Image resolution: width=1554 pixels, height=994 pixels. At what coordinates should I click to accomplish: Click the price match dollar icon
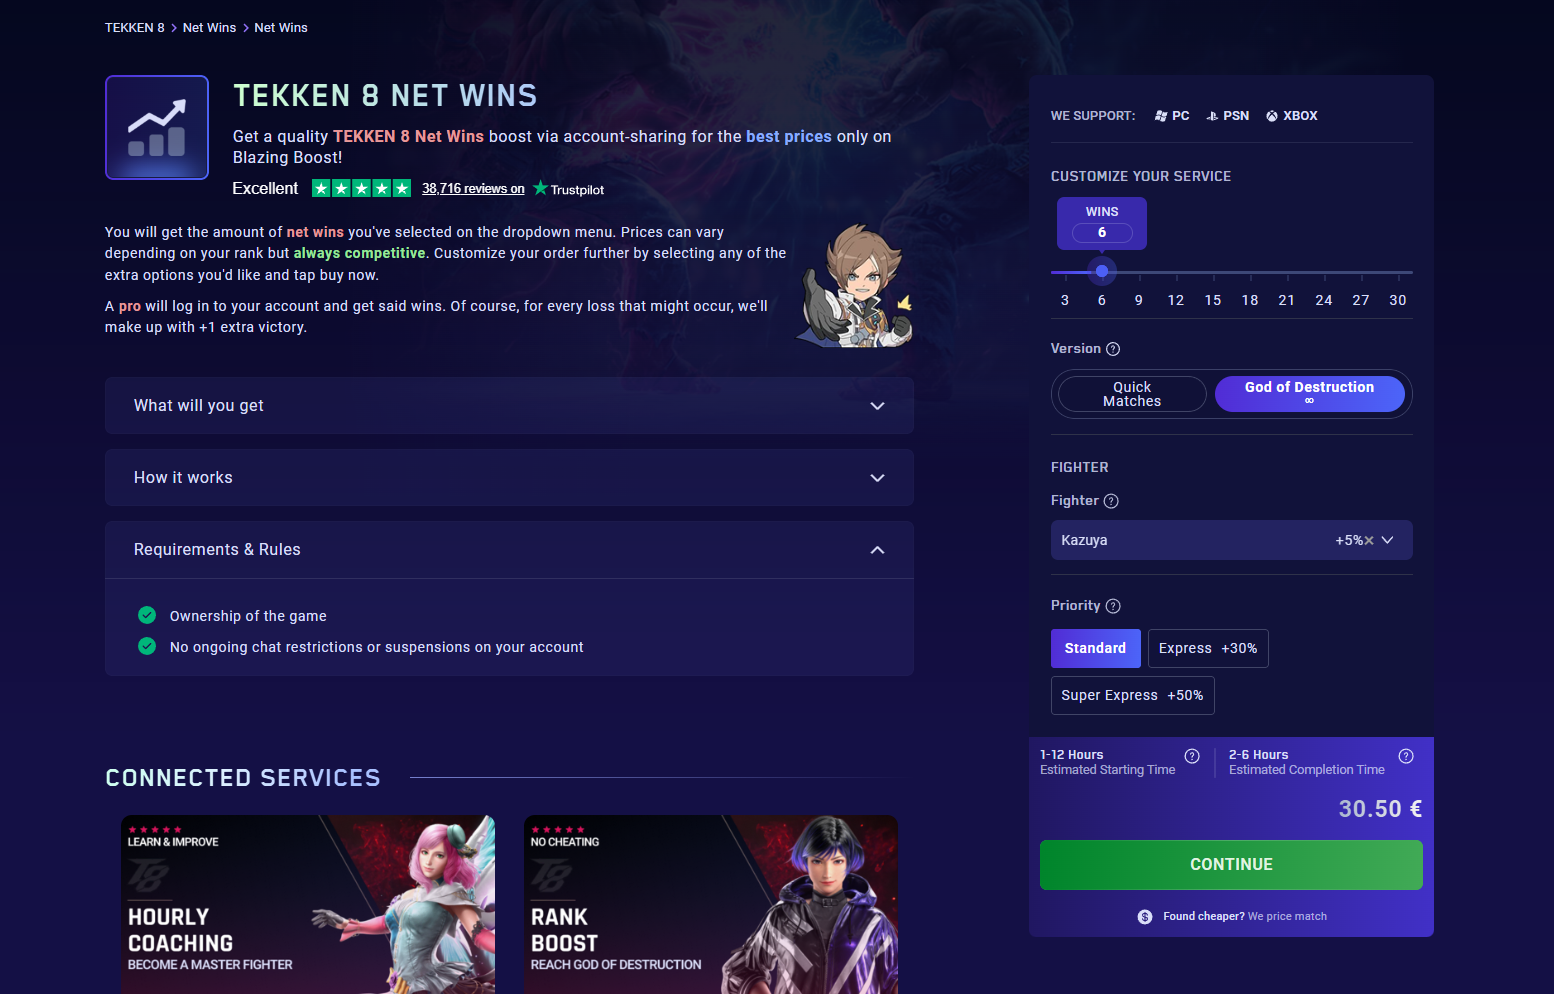point(1145,917)
